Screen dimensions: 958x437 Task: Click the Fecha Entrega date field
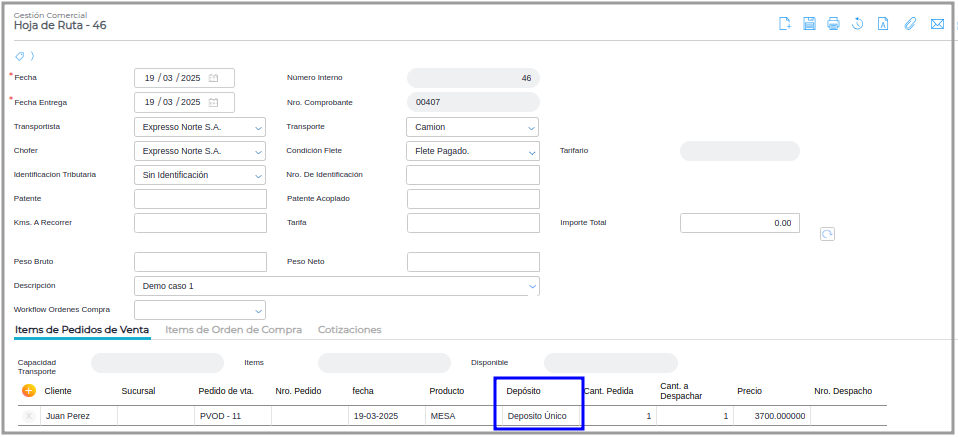tap(185, 102)
